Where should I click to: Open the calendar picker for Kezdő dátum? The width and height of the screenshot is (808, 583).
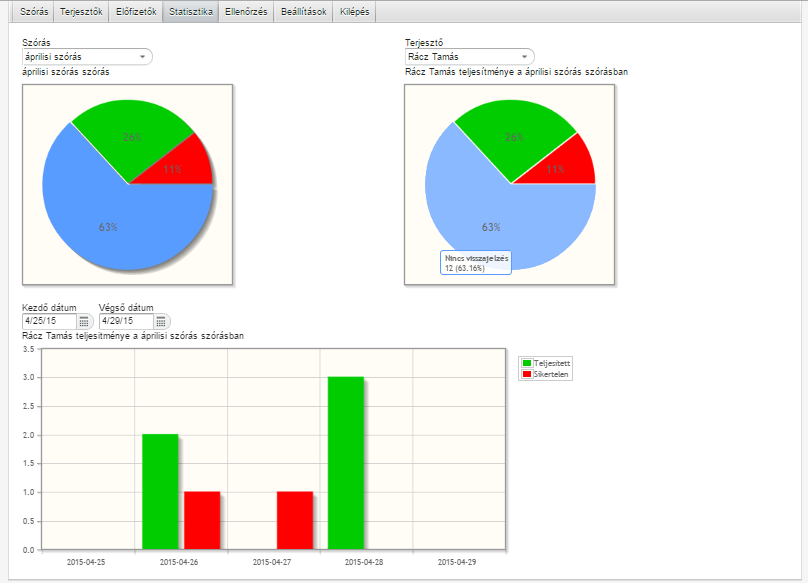click(x=84, y=322)
